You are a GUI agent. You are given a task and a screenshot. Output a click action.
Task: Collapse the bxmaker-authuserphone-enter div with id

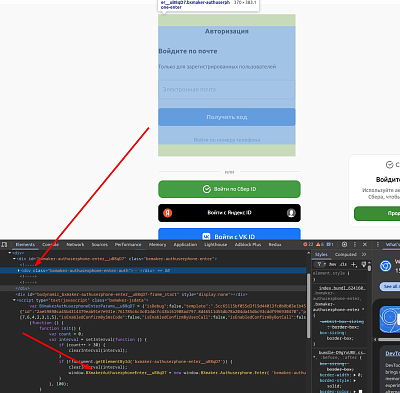point(14,259)
